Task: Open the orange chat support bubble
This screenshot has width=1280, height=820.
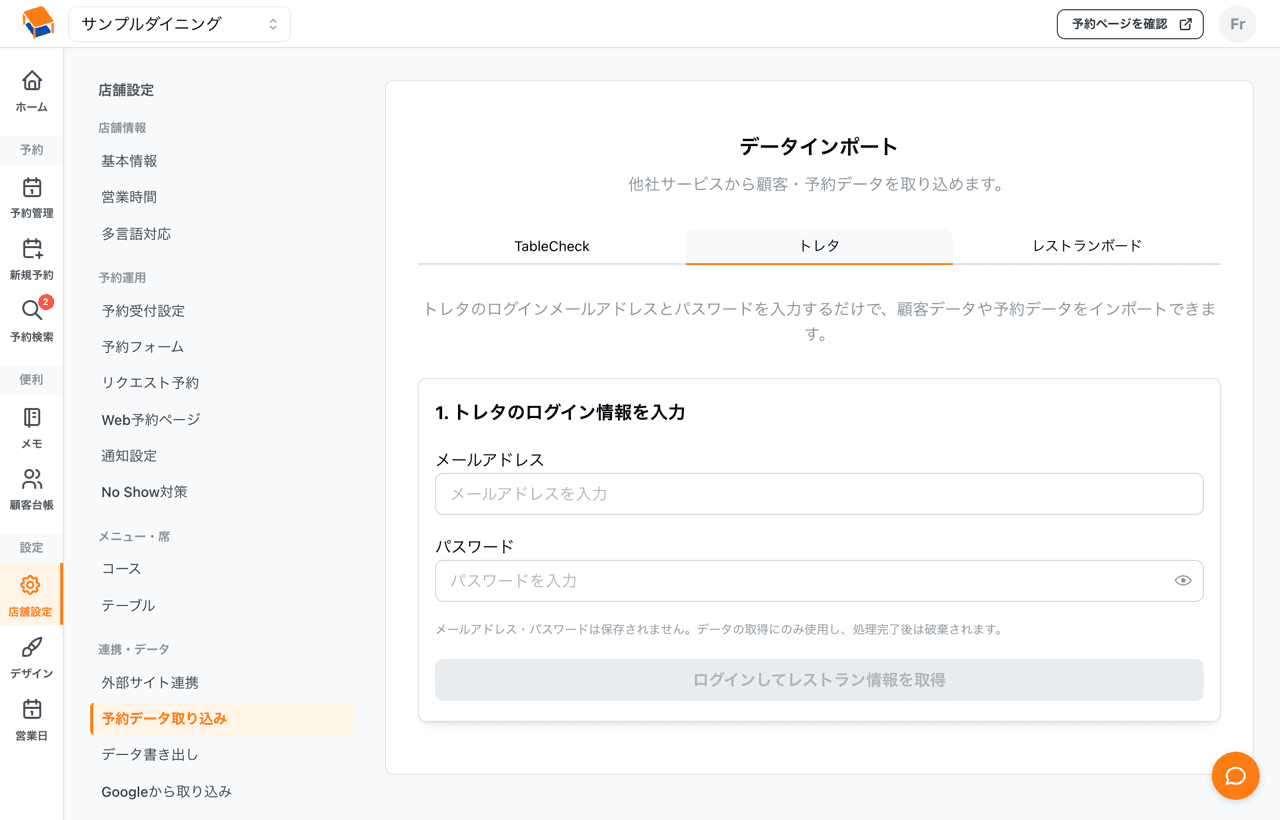Action: [1235, 776]
